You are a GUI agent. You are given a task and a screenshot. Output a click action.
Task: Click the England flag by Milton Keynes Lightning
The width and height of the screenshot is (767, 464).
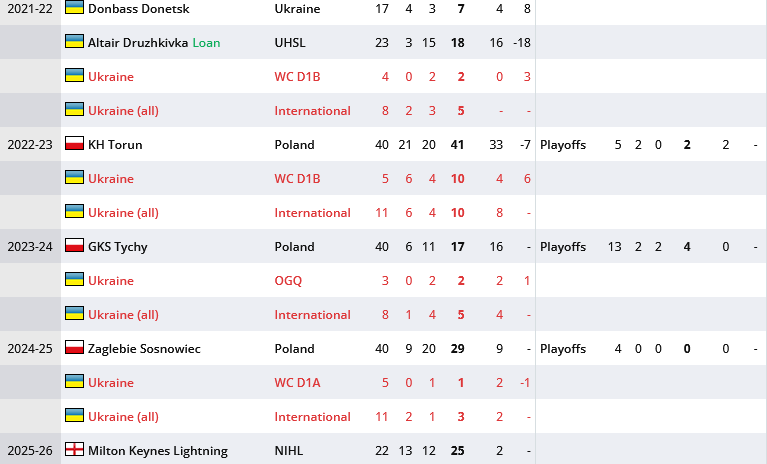pyautogui.click(x=74, y=450)
